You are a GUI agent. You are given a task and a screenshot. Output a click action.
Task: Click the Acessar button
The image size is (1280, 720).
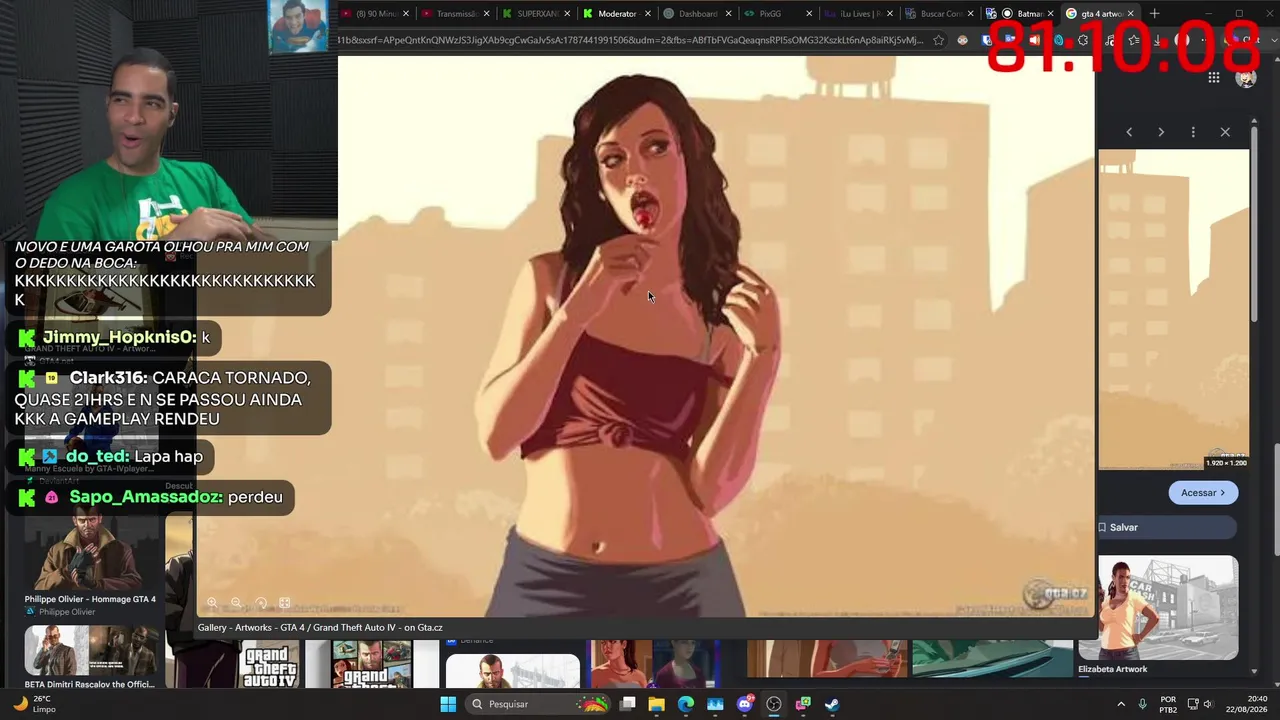tap(1203, 493)
